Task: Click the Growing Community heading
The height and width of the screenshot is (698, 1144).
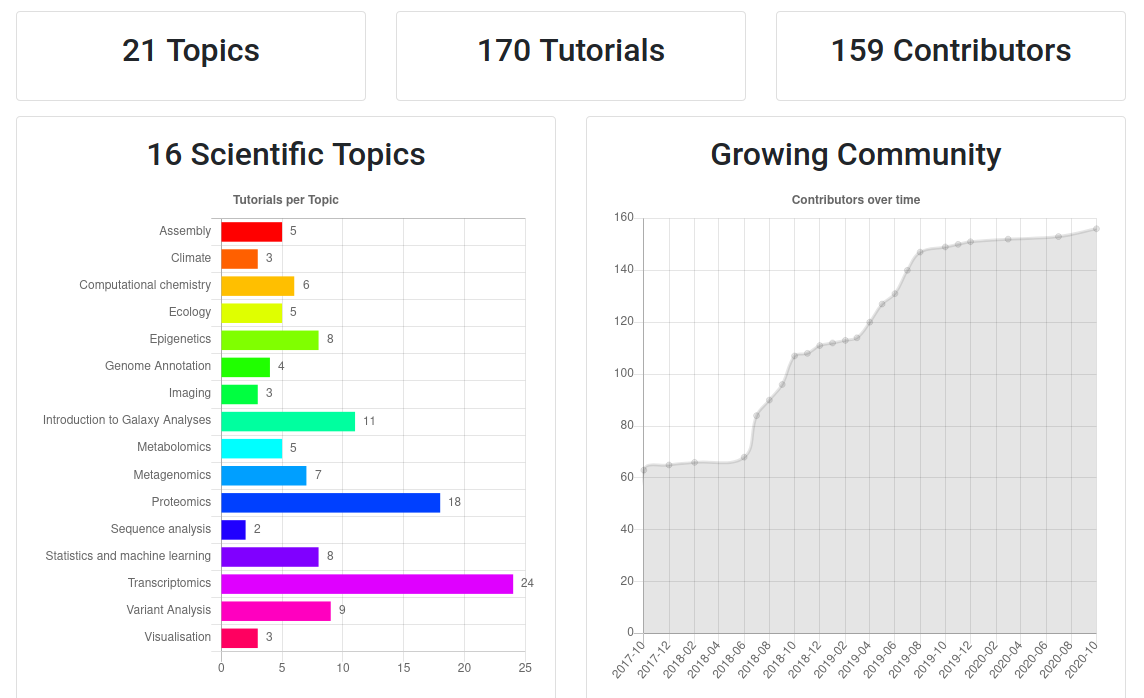Action: [x=856, y=155]
